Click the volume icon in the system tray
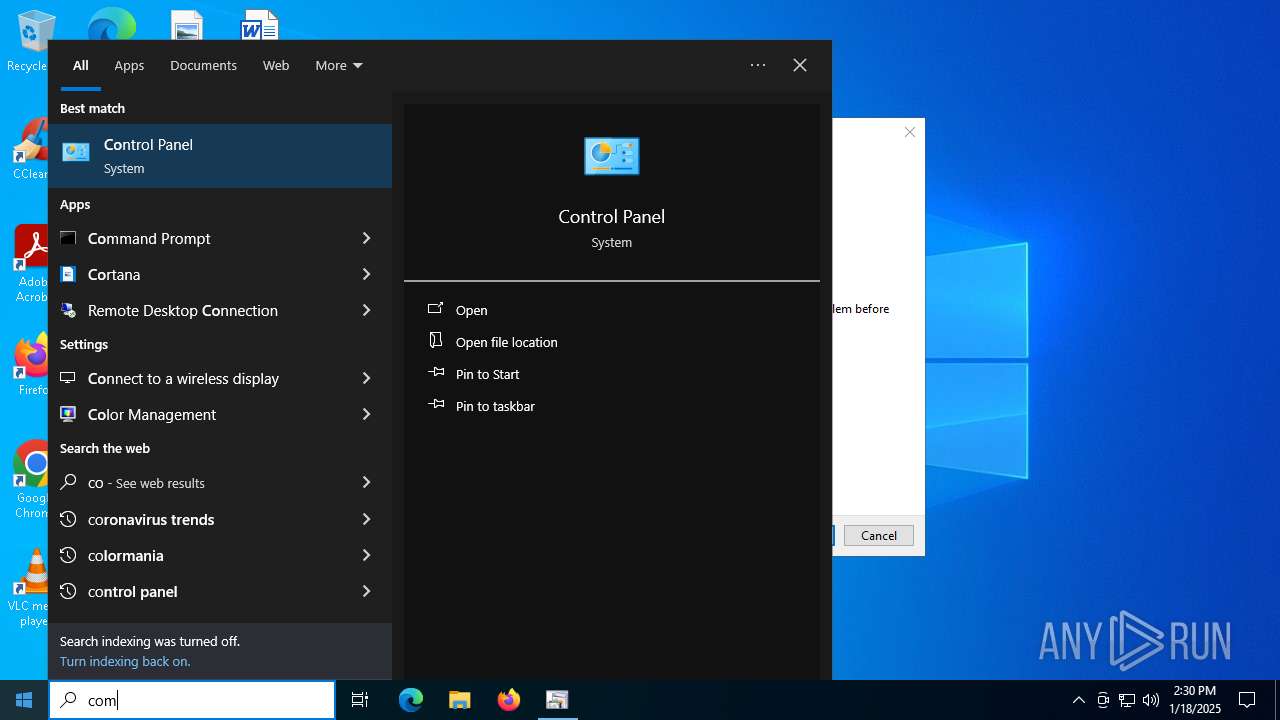This screenshot has width=1280, height=720. (1151, 700)
